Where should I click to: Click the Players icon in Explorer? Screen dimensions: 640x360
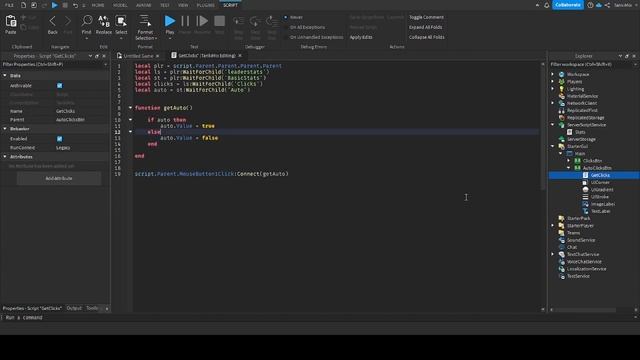click(x=562, y=82)
